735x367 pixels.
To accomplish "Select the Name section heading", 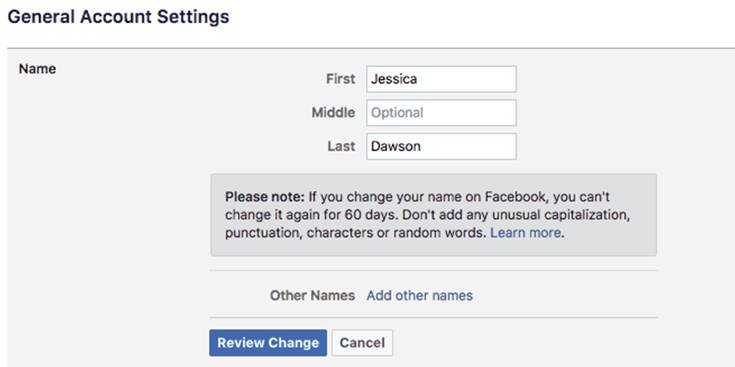I will pyautogui.click(x=38, y=69).
